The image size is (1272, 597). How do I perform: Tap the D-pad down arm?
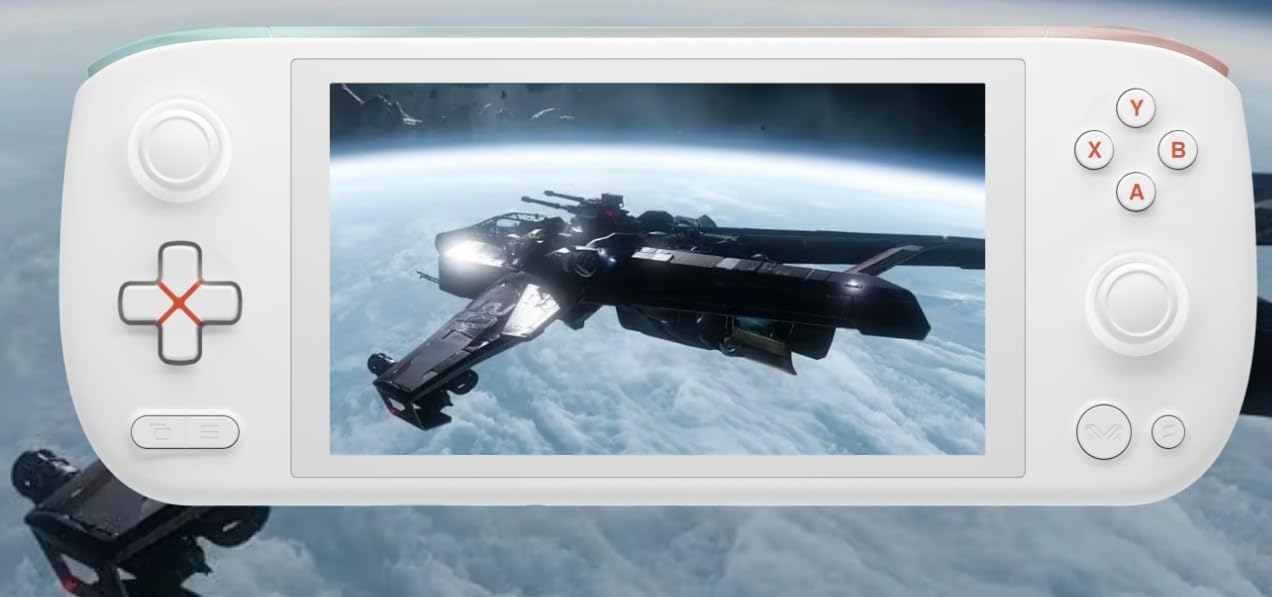(x=180, y=343)
